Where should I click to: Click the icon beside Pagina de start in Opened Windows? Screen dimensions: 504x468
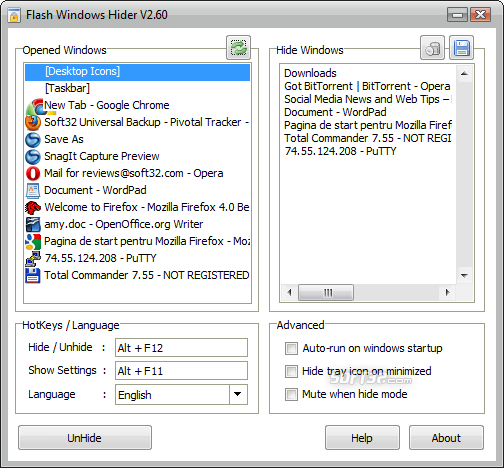(x=33, y=241)
